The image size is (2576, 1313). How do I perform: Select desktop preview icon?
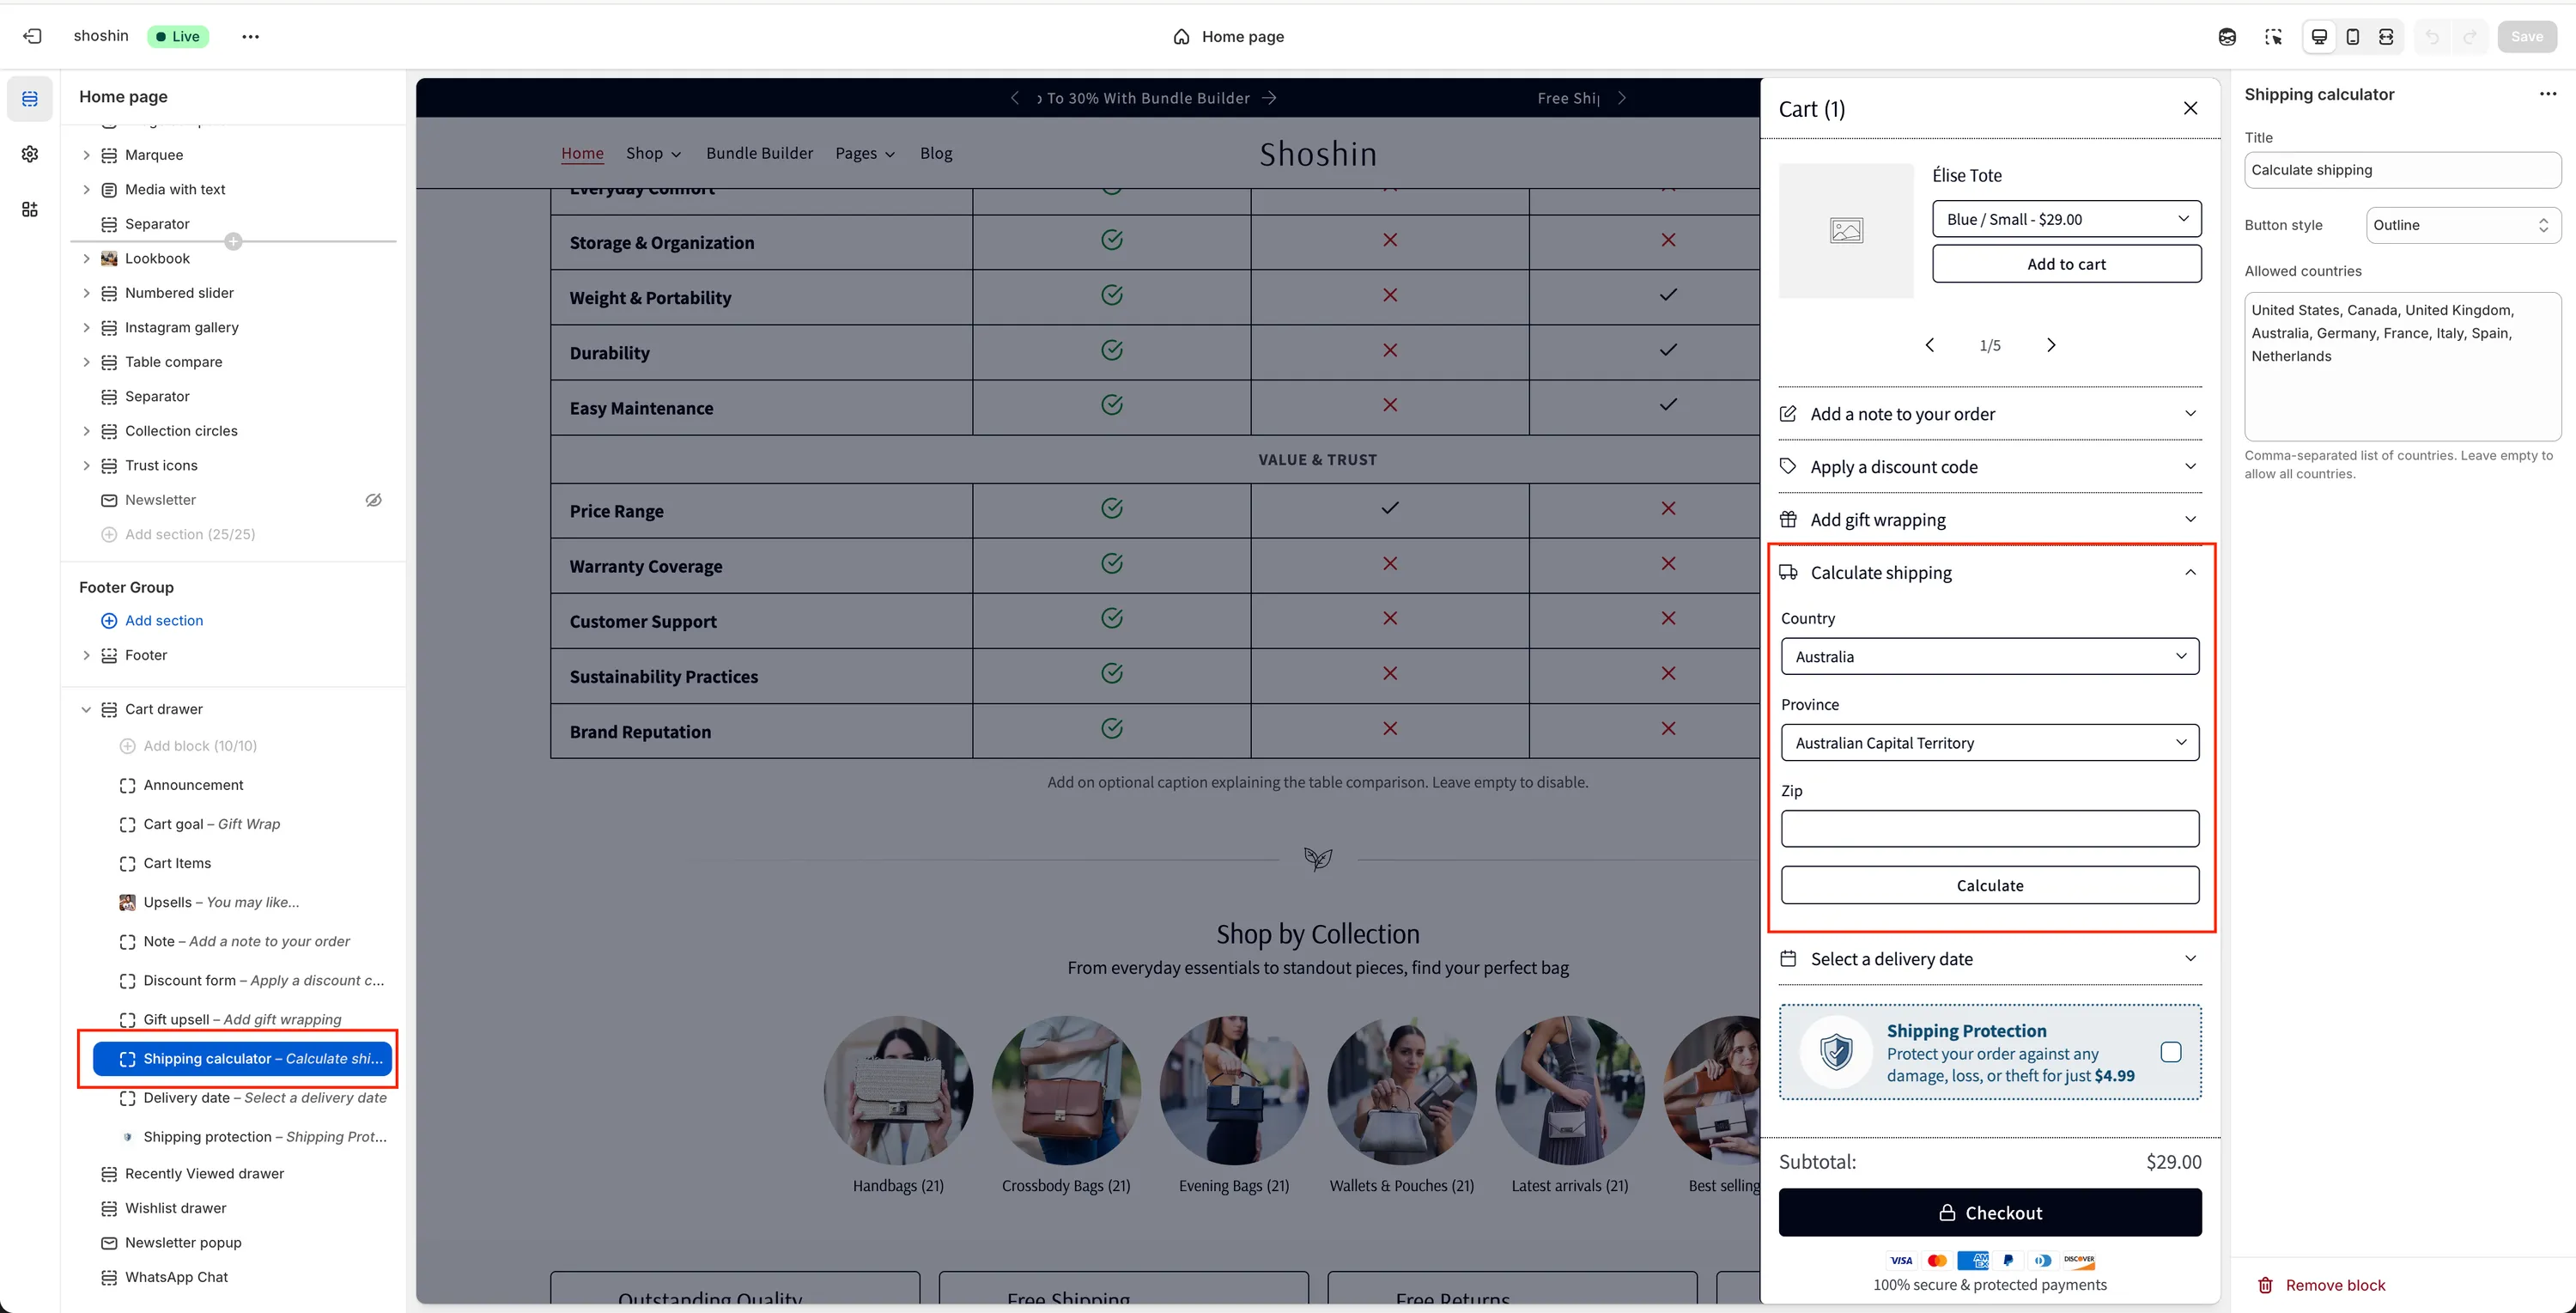click(x=2319, y=36)
